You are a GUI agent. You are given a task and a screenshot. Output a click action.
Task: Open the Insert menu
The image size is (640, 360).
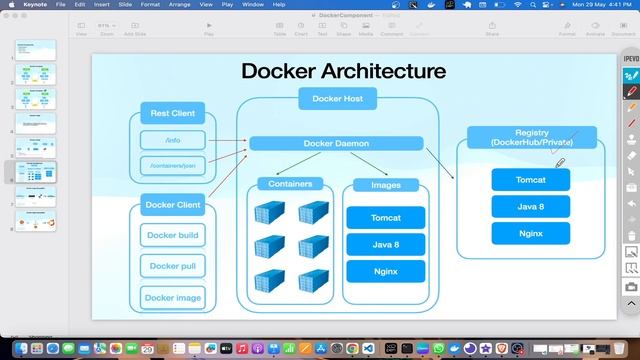(x=102, y=4)
